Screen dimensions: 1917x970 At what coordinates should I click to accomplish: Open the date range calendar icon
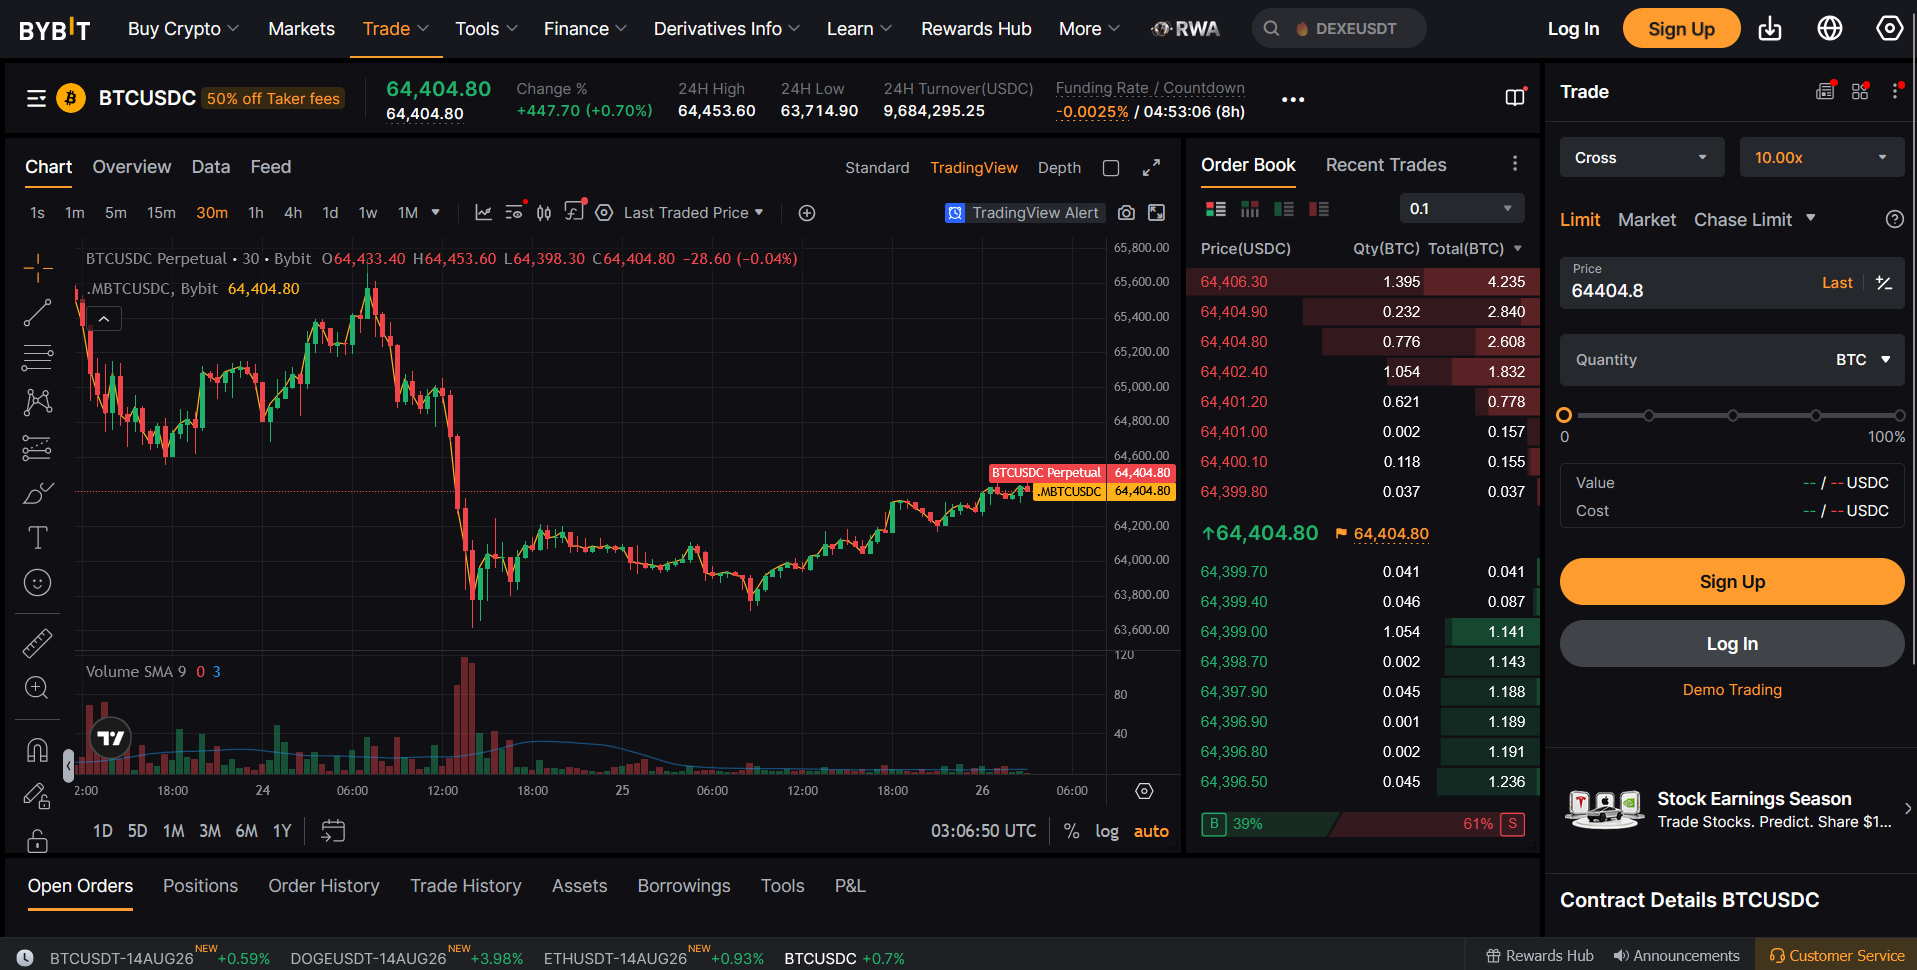[333, 831]
